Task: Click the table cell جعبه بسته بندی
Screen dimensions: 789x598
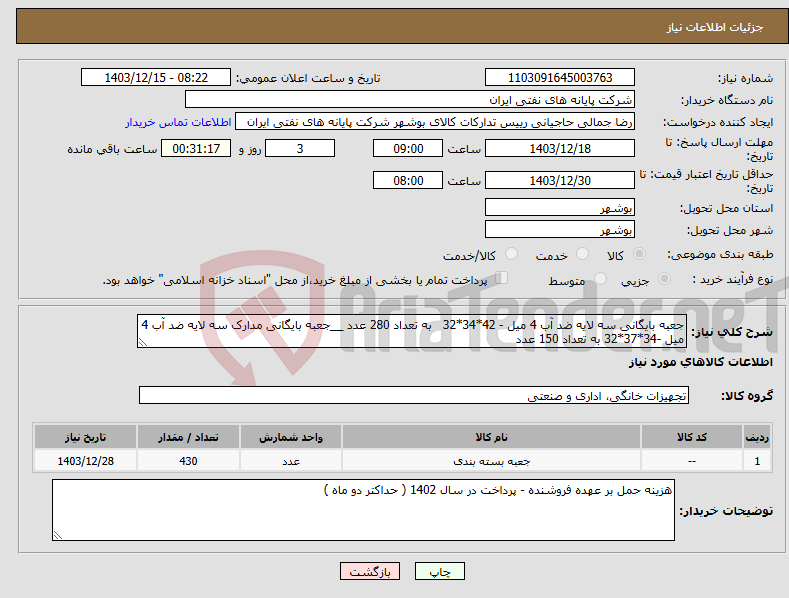Action: tap(491, 461)
